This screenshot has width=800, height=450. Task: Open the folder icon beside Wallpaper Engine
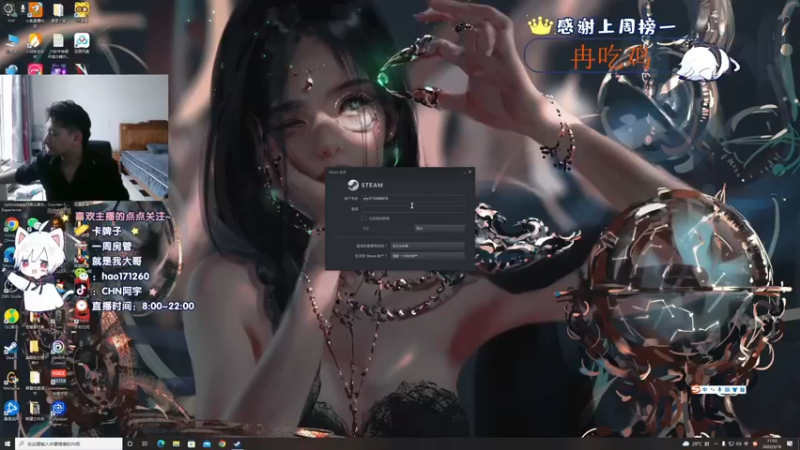(x=34, y=409)
